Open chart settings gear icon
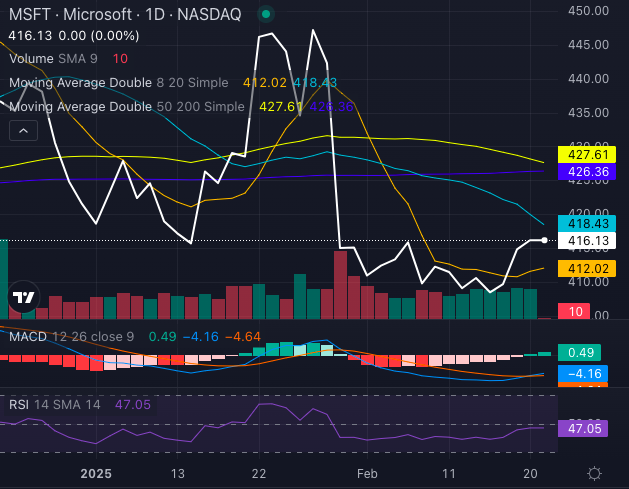This screenshot has height=489, width=629. [x=594, y=473]
